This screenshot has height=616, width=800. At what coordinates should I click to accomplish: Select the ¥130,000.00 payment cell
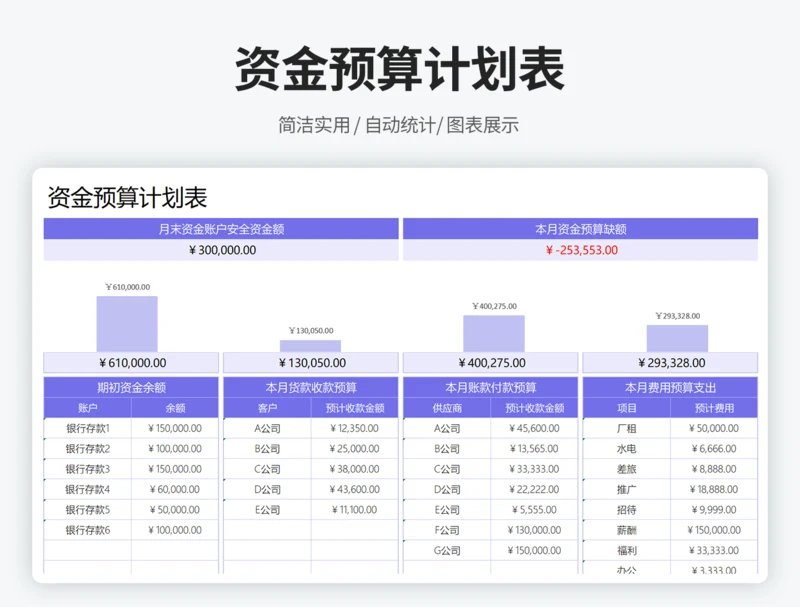click(x=534, y=530)
